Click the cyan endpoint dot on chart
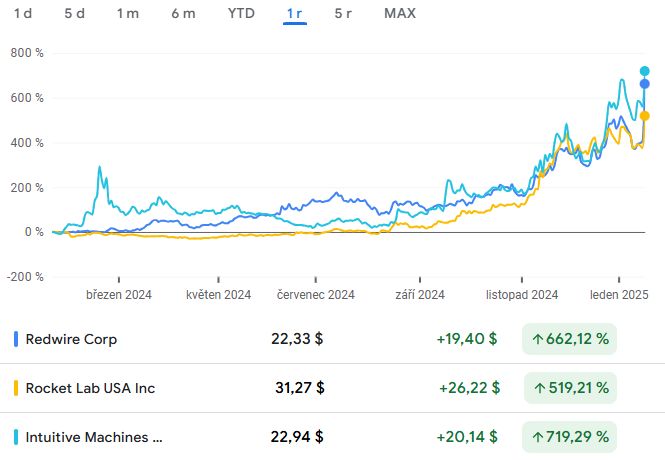 [x=645, y=71]
